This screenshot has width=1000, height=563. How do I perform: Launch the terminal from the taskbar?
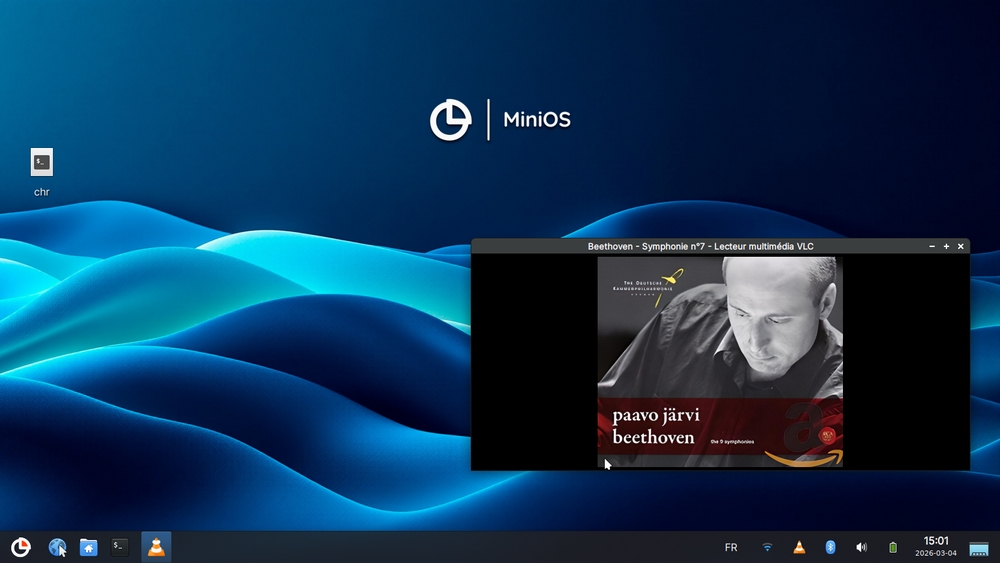[120, 547]
